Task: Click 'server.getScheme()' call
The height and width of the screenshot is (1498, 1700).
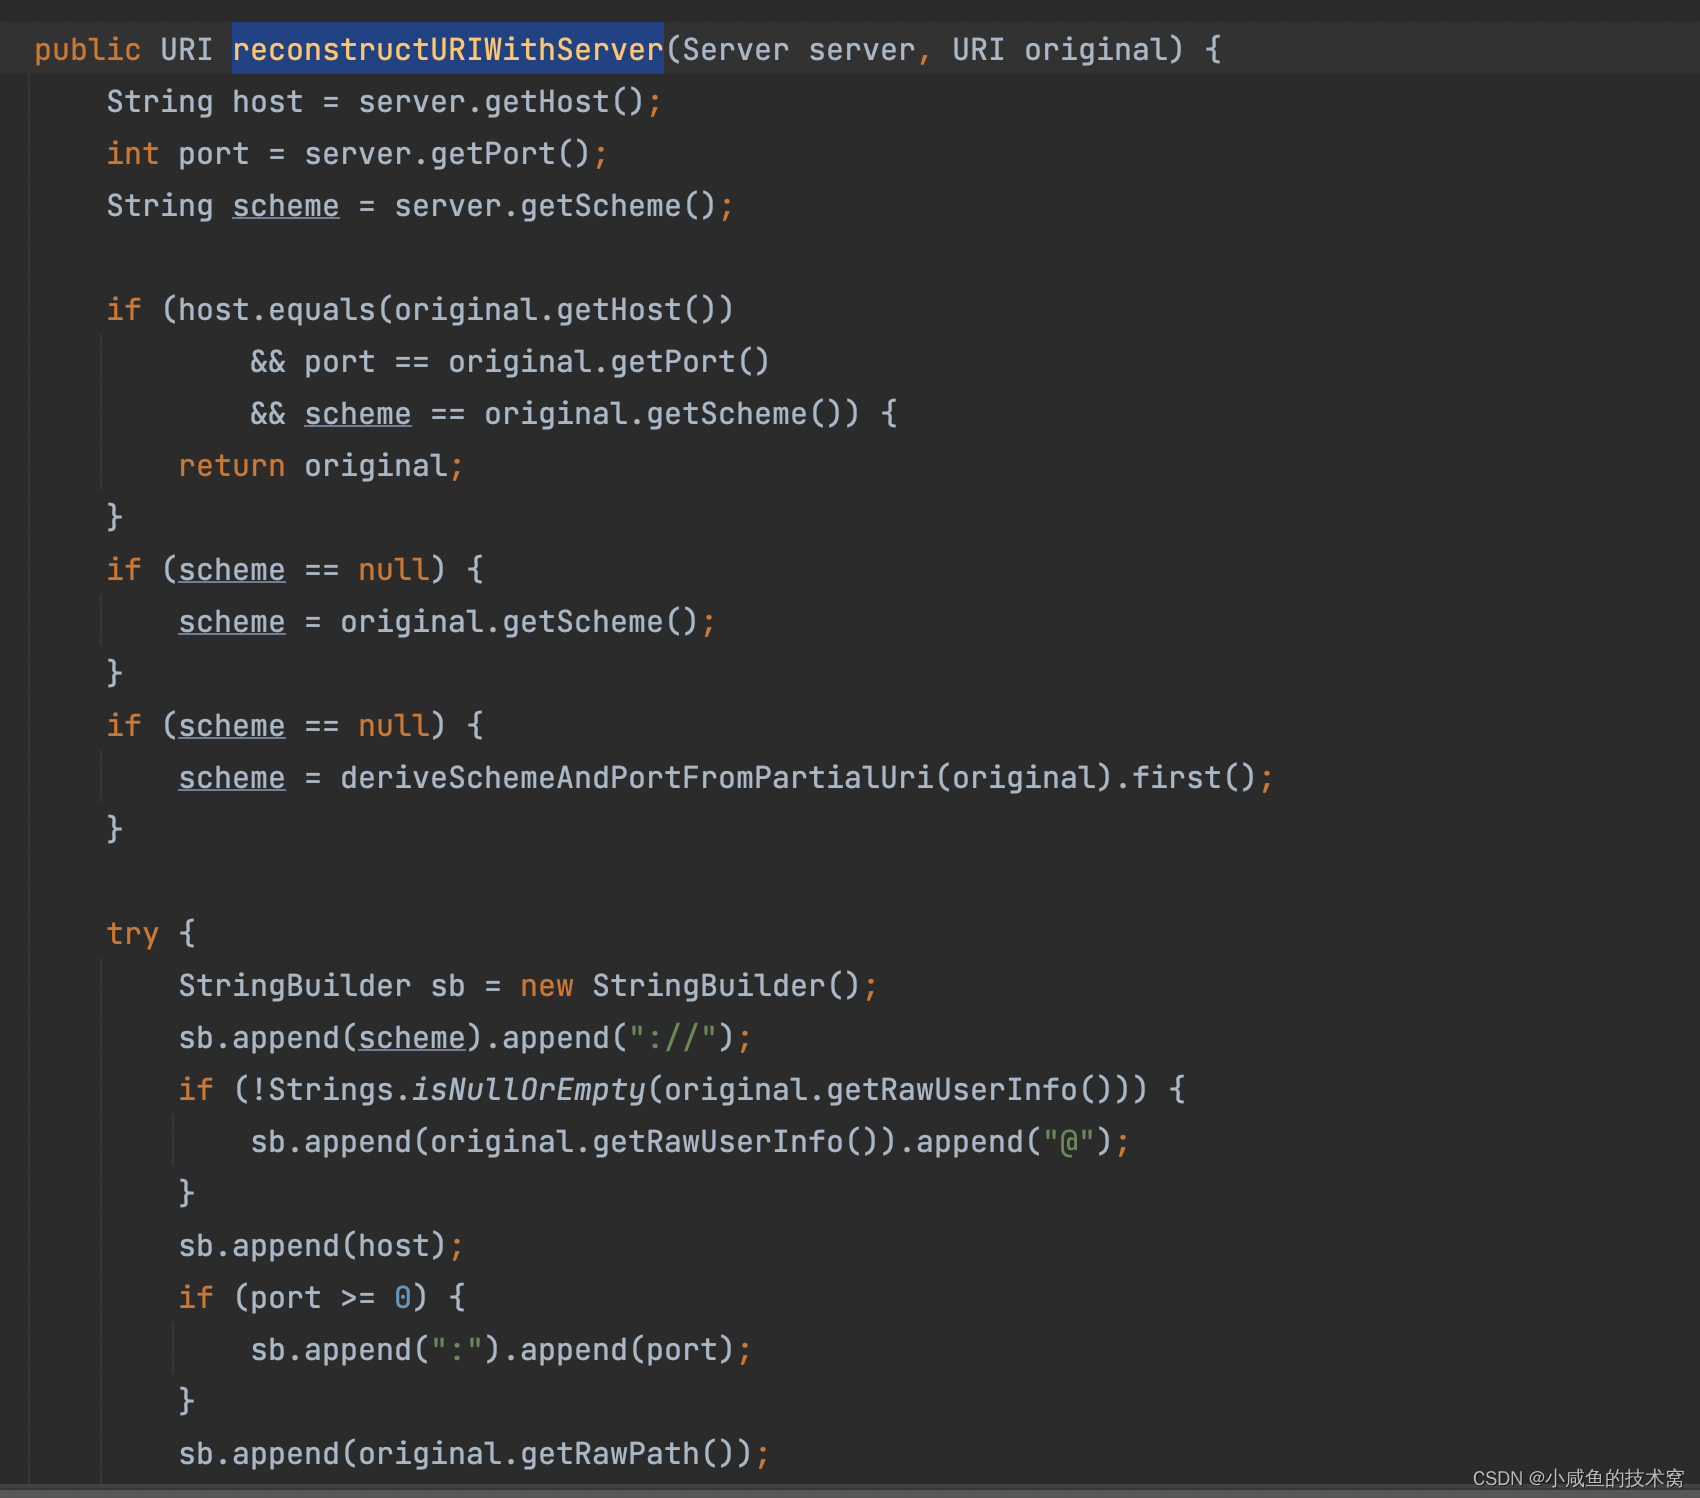Action: pos(555,205)
